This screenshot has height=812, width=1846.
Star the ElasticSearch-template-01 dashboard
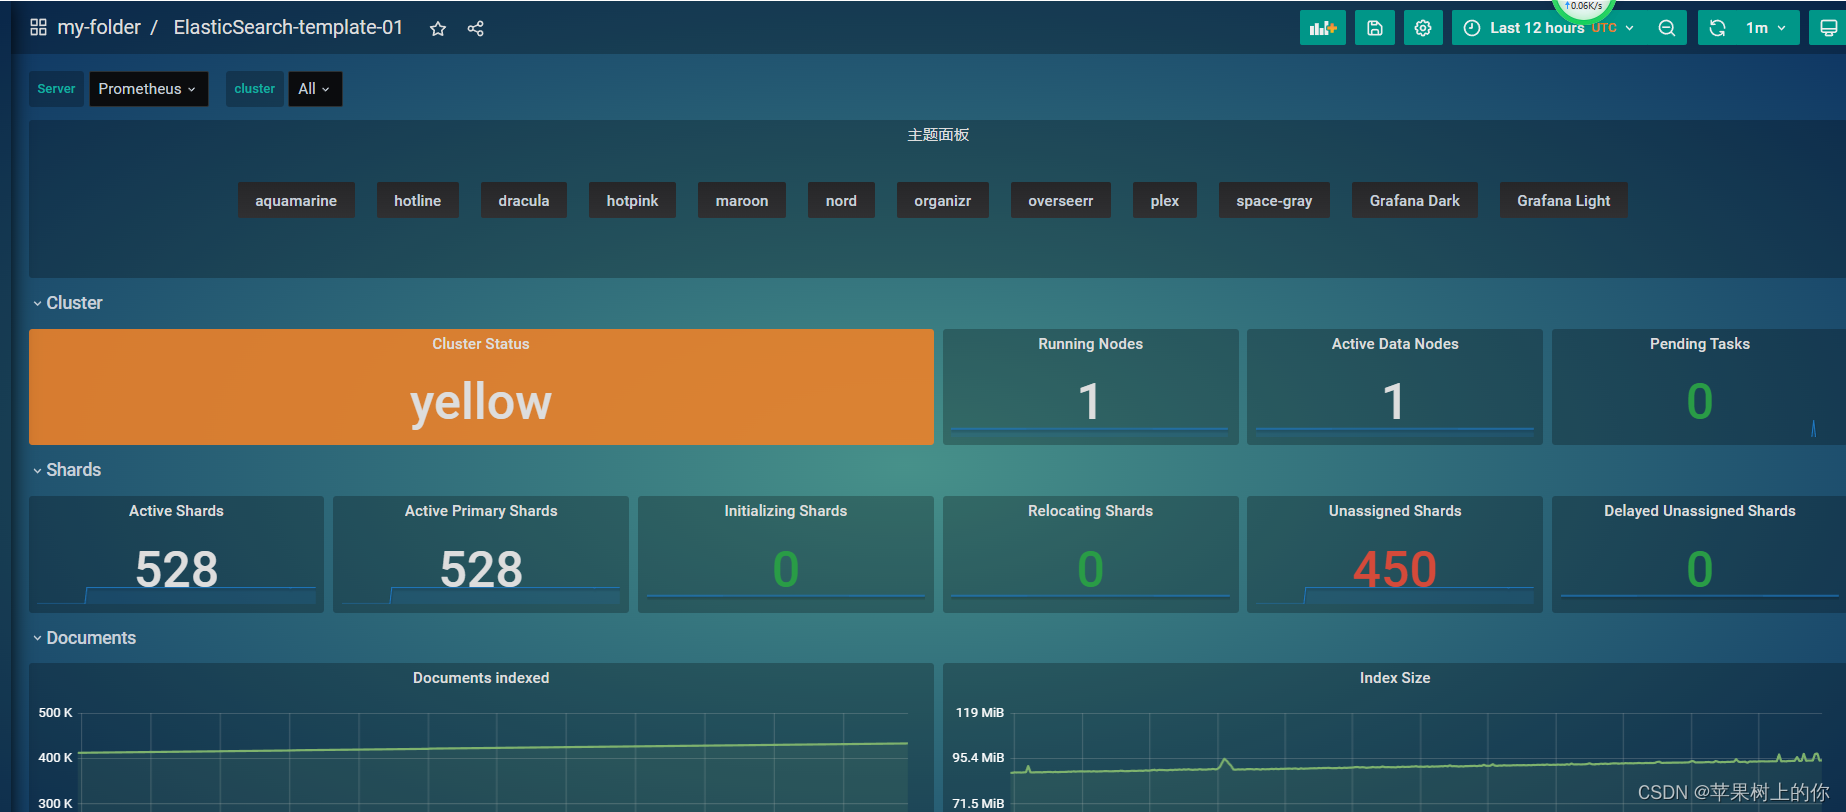pyautogui.click(x=438, y=29)
